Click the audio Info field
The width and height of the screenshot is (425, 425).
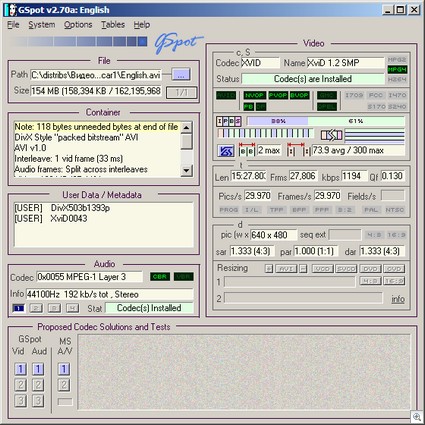point(110,294)
